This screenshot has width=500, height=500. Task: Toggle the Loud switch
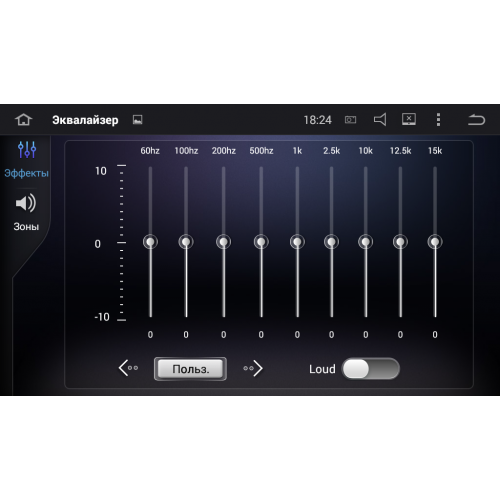[x=370, y=369]
